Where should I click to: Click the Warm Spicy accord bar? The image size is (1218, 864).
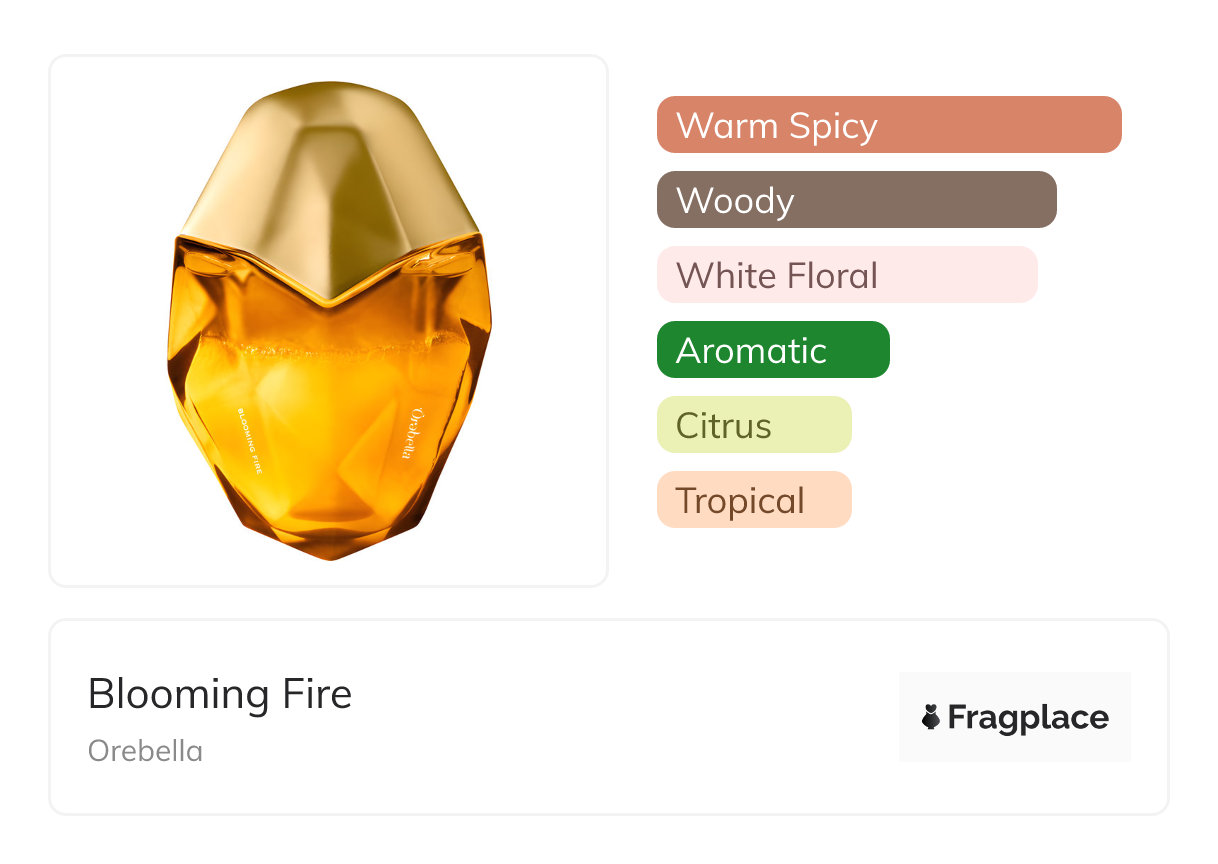(x=888, y=125)
